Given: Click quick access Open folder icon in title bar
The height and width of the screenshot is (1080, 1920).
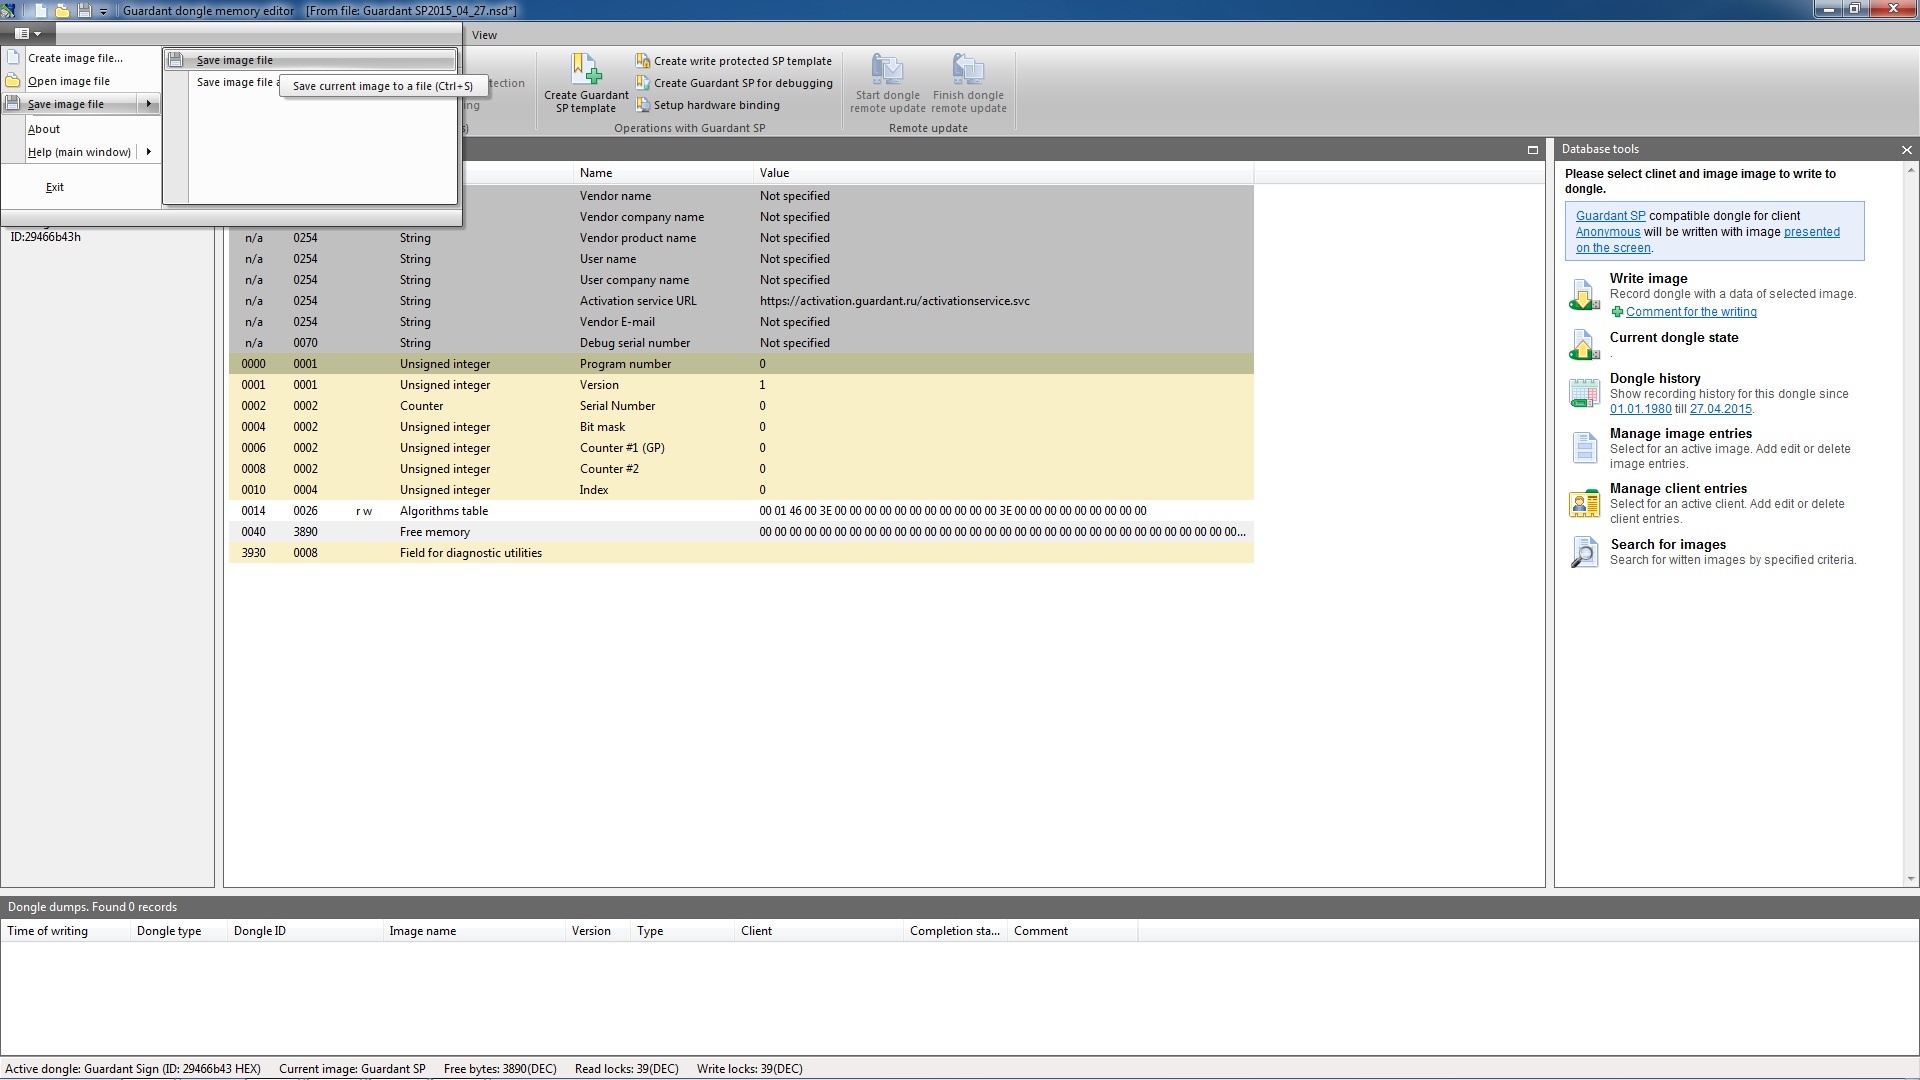Looking at the screenshot, I should [x=62, y=11].
